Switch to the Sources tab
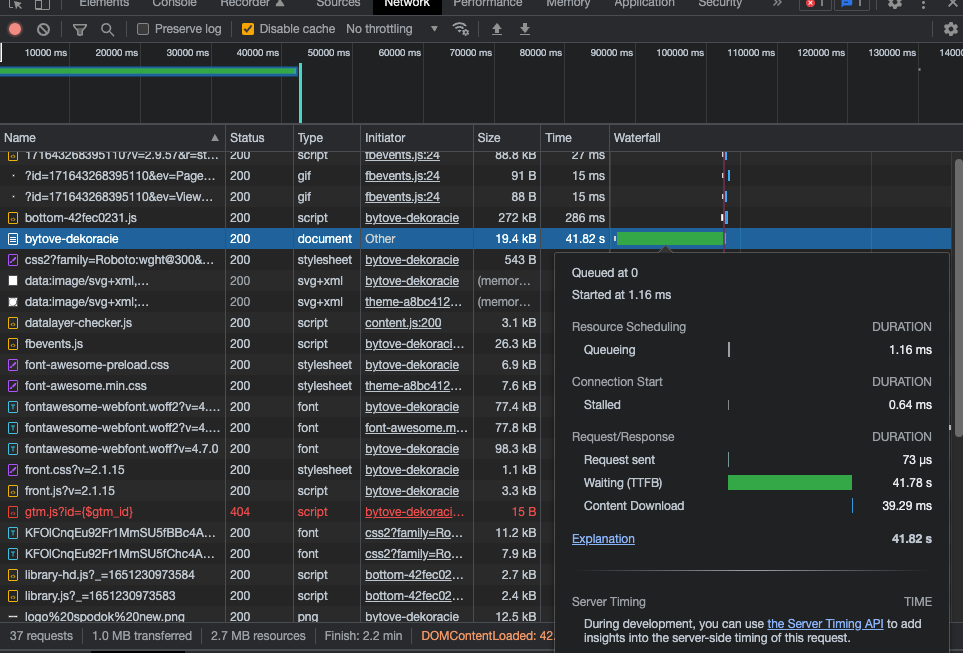 click(x=338, y=4)
